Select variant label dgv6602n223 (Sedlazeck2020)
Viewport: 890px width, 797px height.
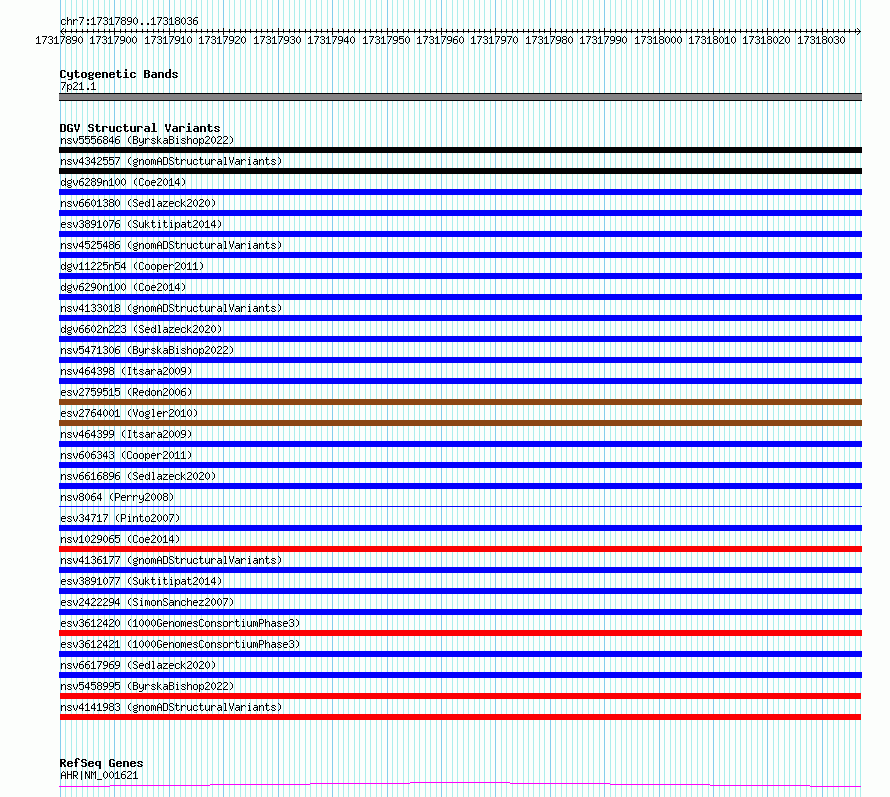(x=141, y=329)
